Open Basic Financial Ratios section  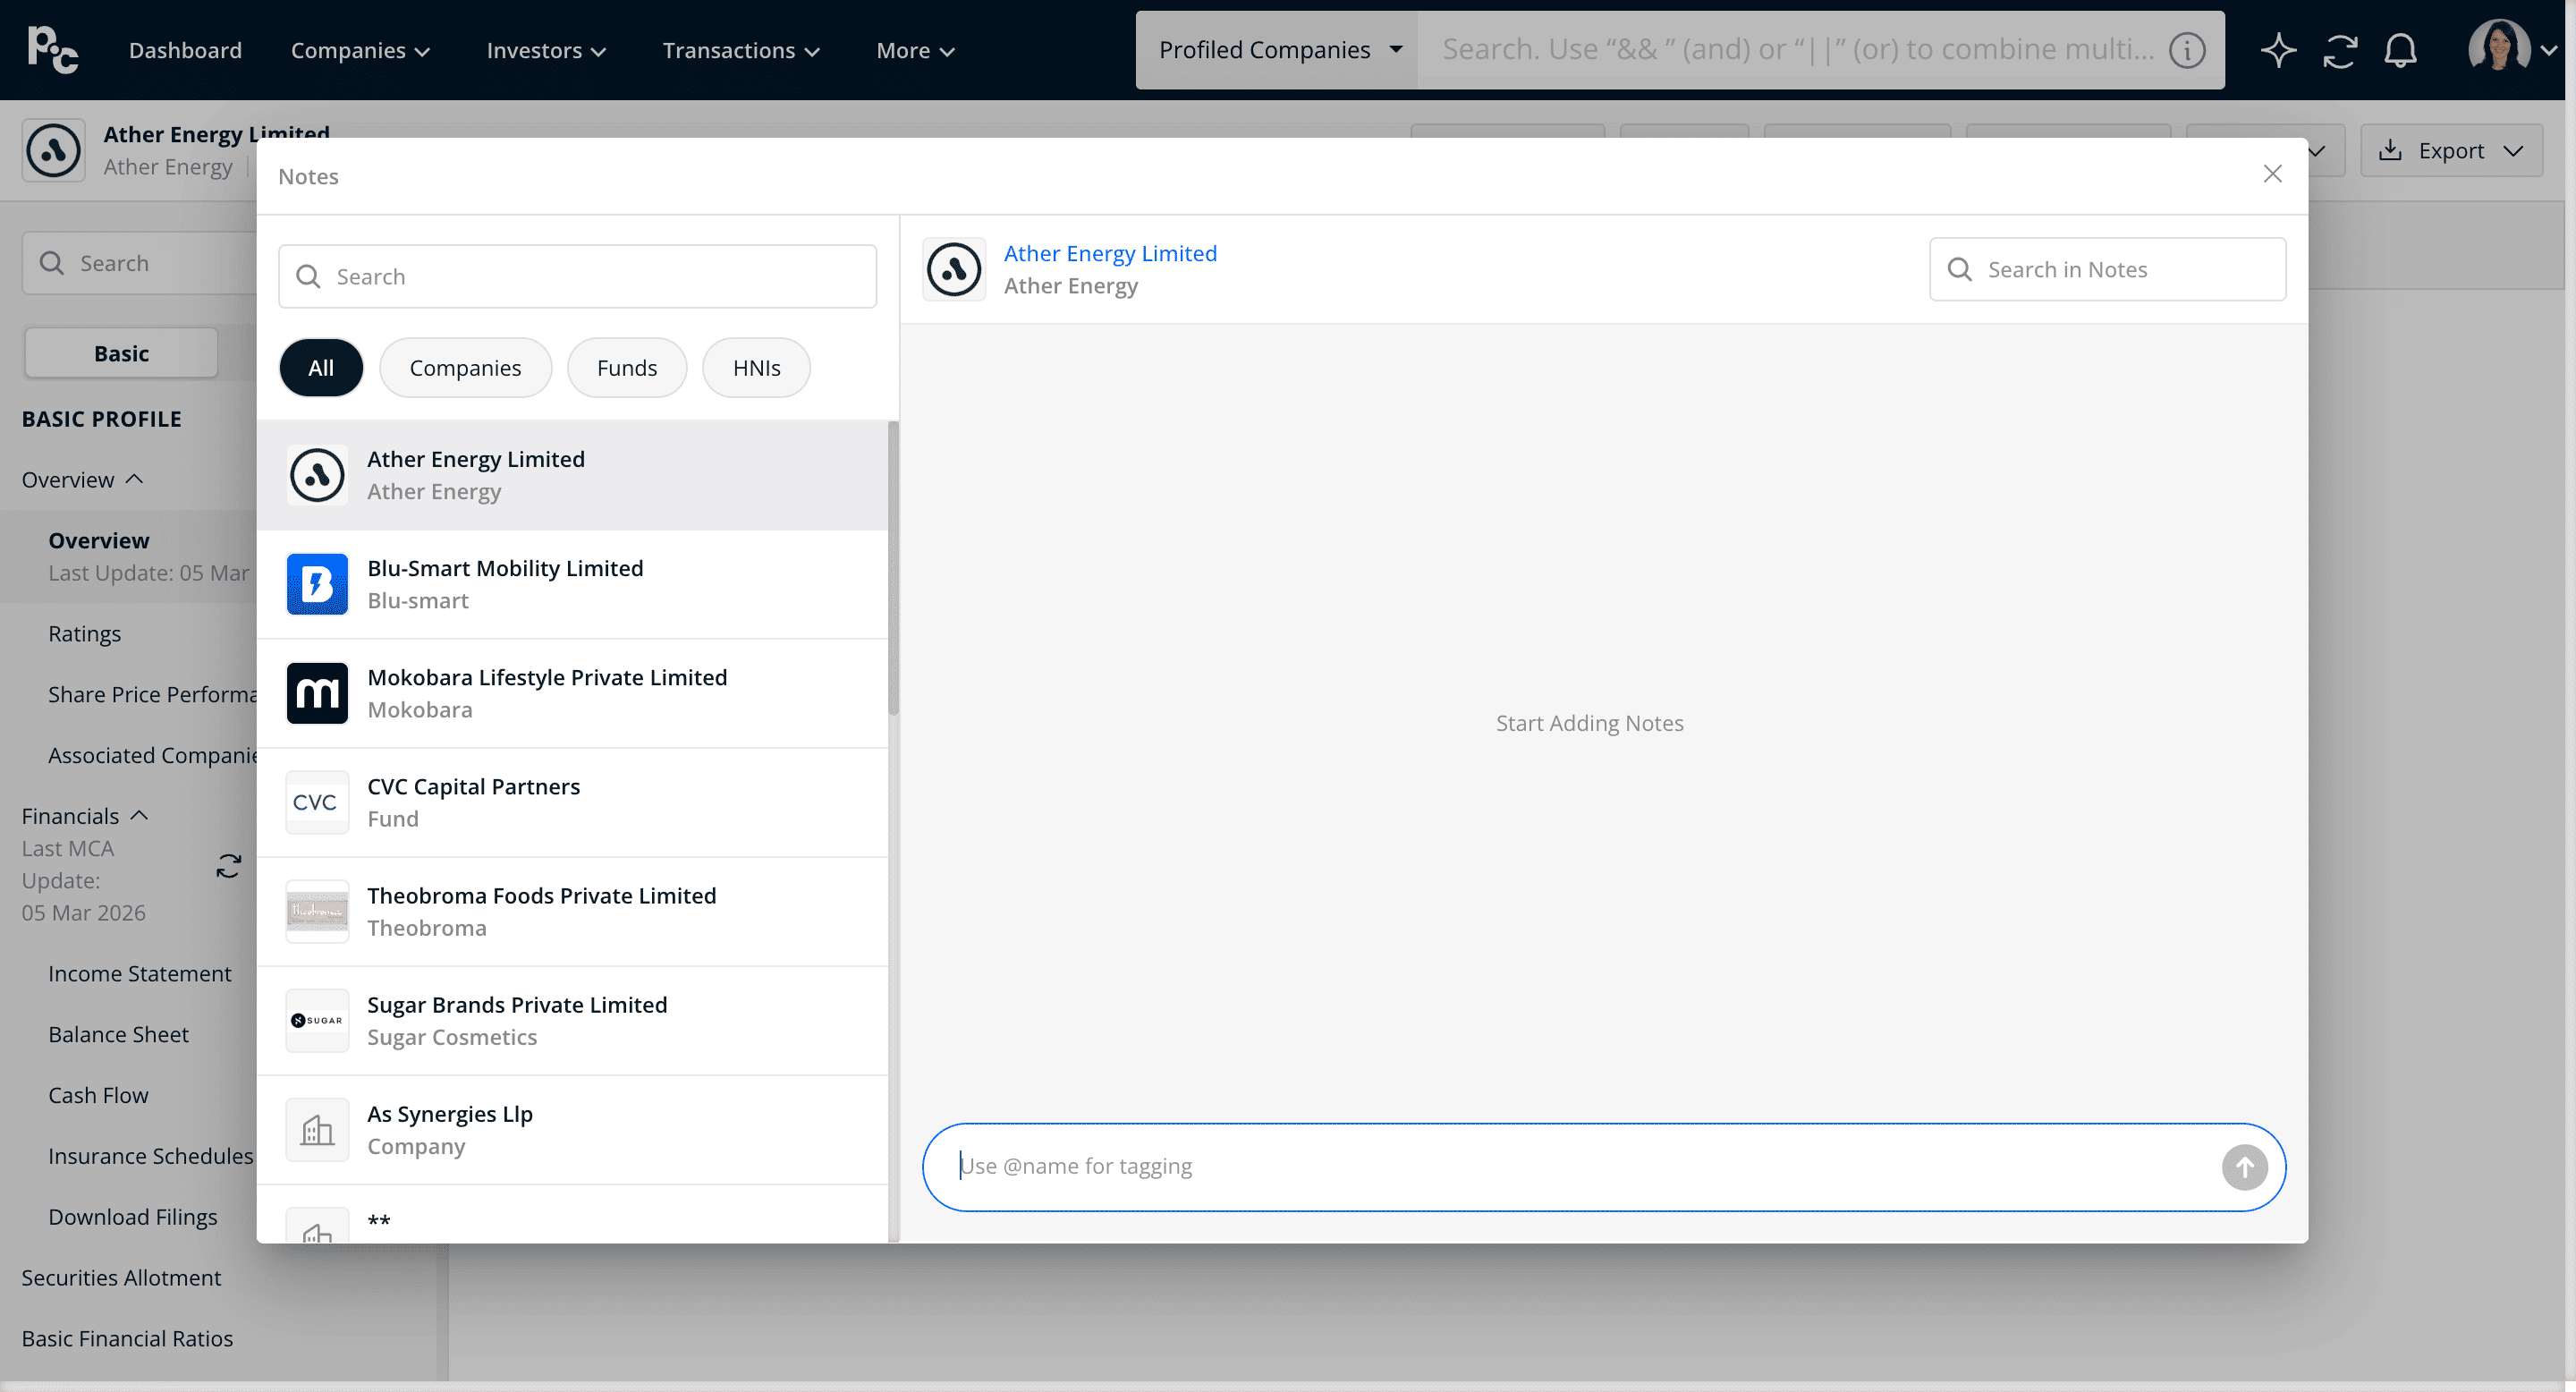127,1339
